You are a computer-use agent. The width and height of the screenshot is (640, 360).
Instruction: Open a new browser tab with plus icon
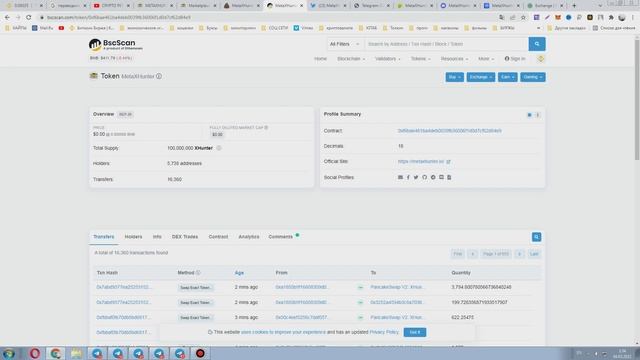click(x=574, y=6)
